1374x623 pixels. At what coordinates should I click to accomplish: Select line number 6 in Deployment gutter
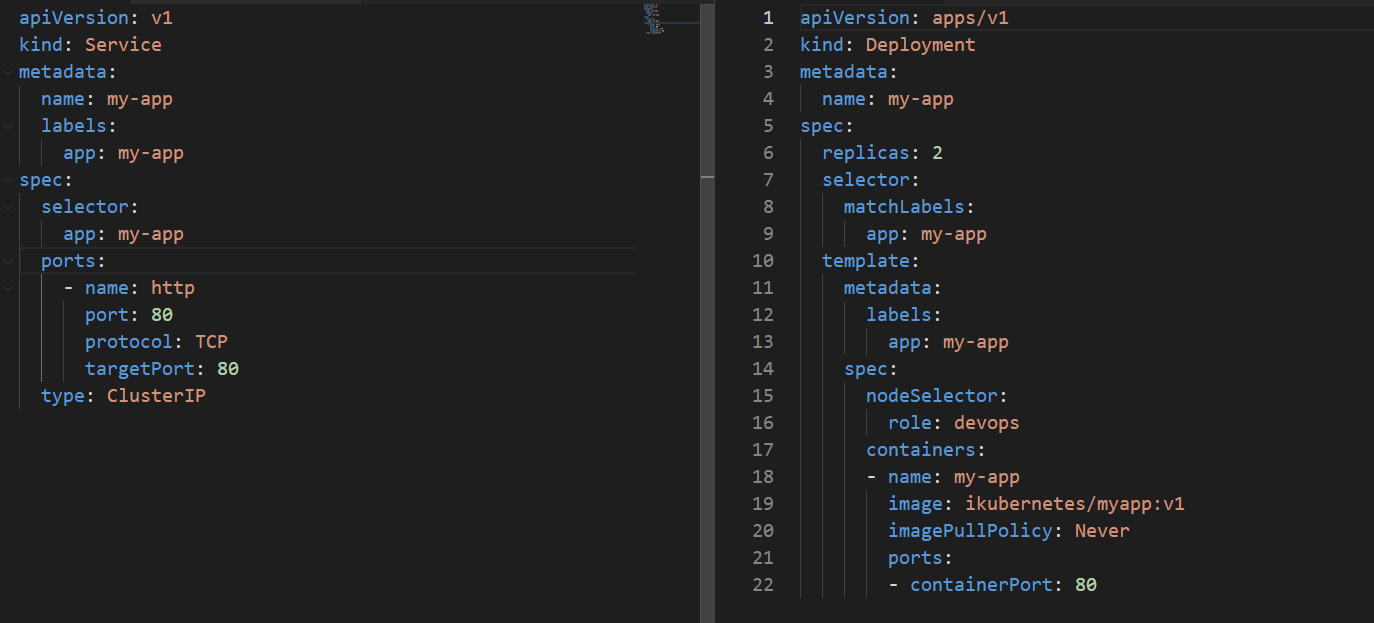[x=768, y=153]
